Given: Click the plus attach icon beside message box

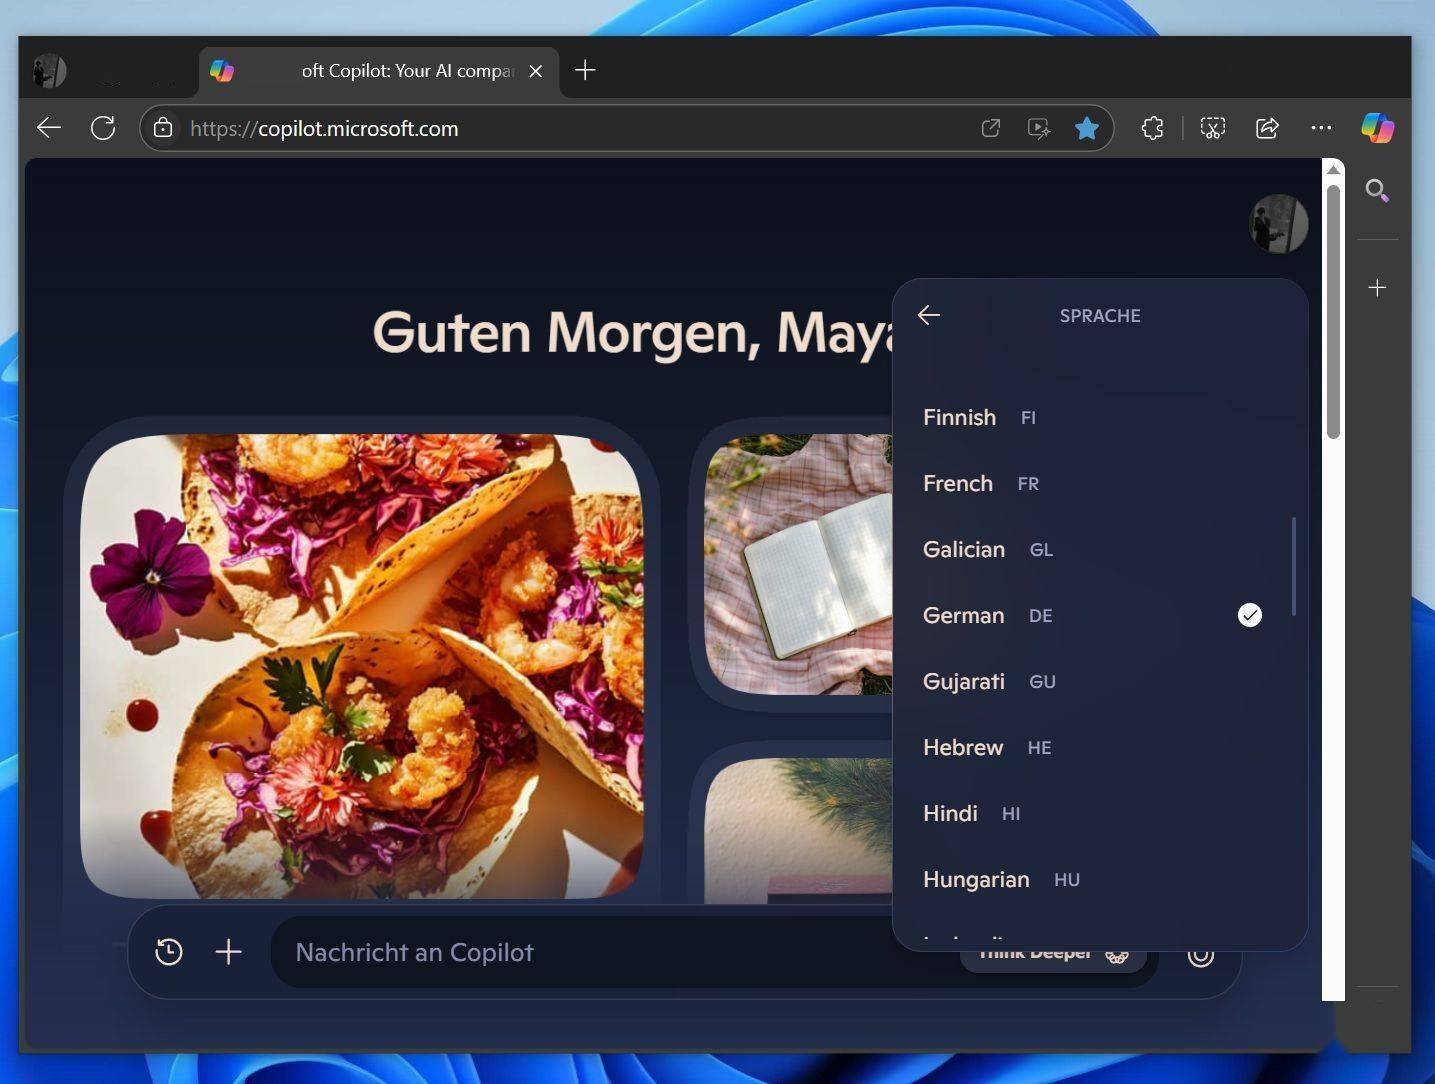Looking at the screenshot, I should pyautogui.click(x=229, y=952).
